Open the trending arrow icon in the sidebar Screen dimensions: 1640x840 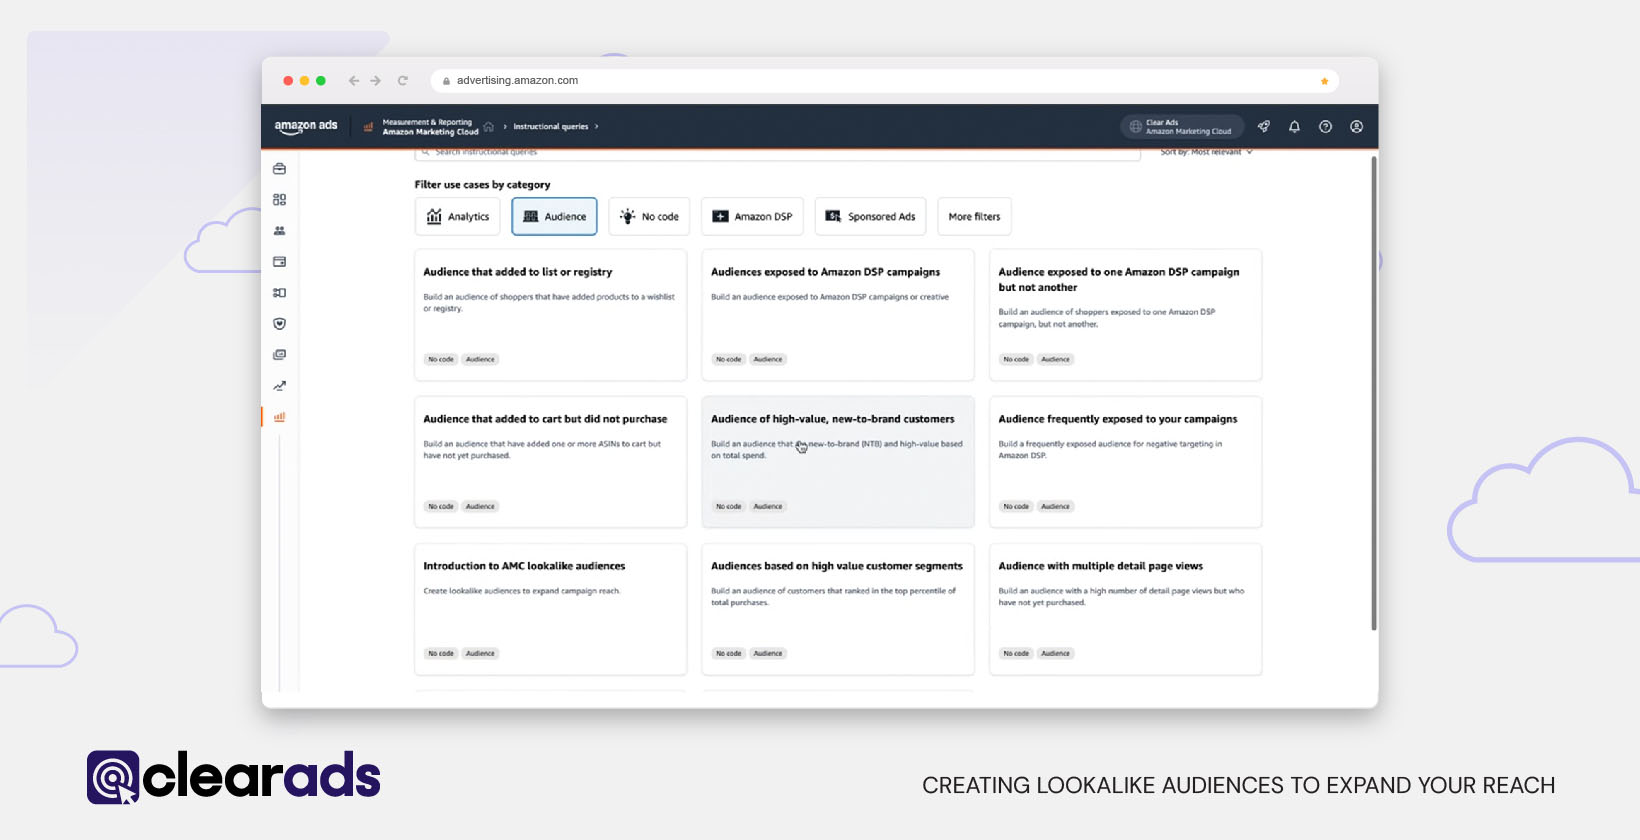click(279, 386)
